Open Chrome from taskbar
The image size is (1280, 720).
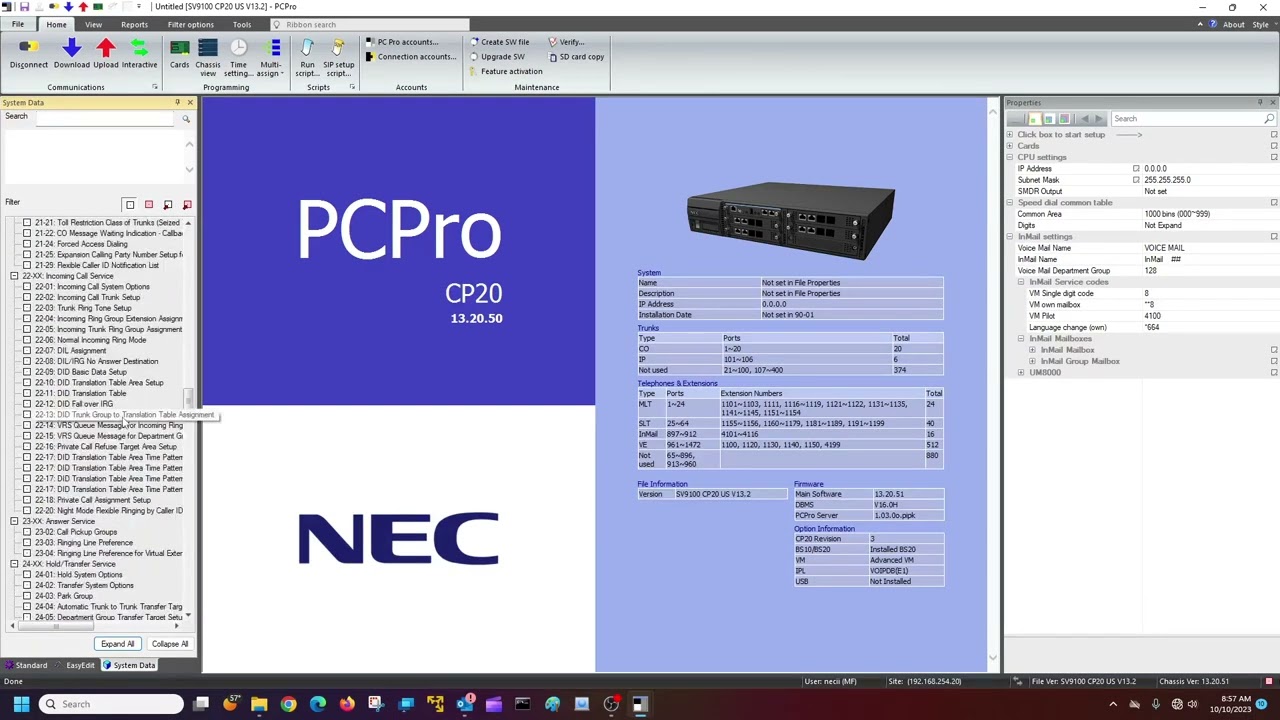[288, 704]
